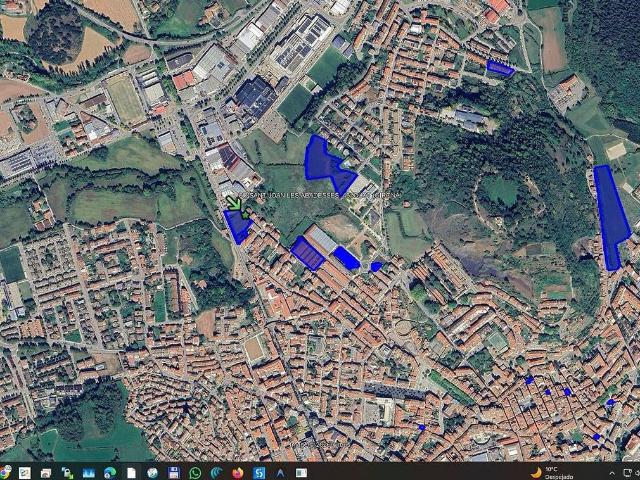Open the dark letter A app icon
Viewport: 640px width, 480px height.
280,473
